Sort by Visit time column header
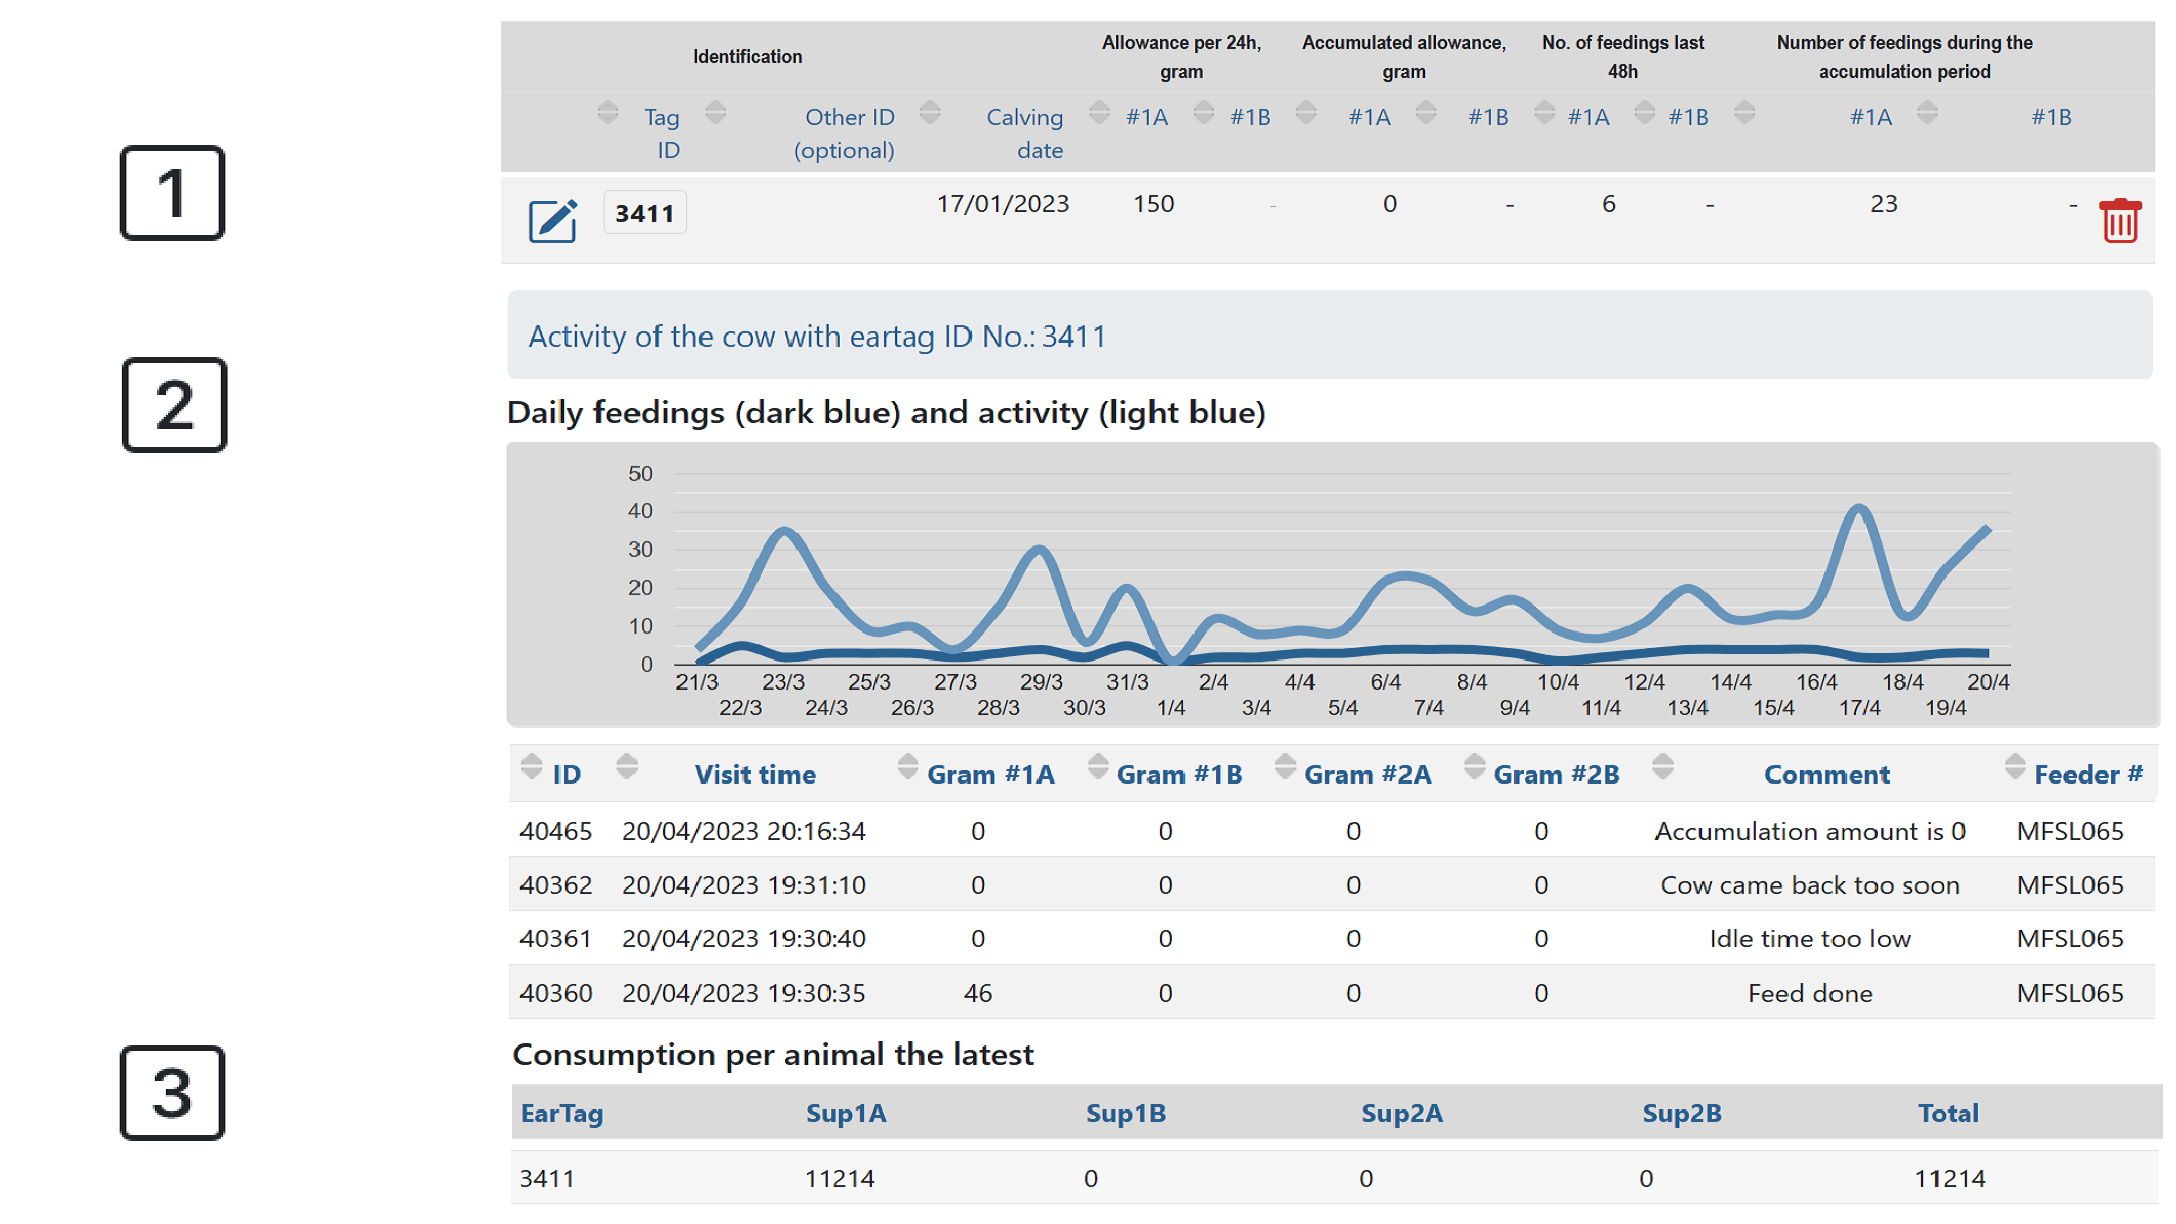 755,774
